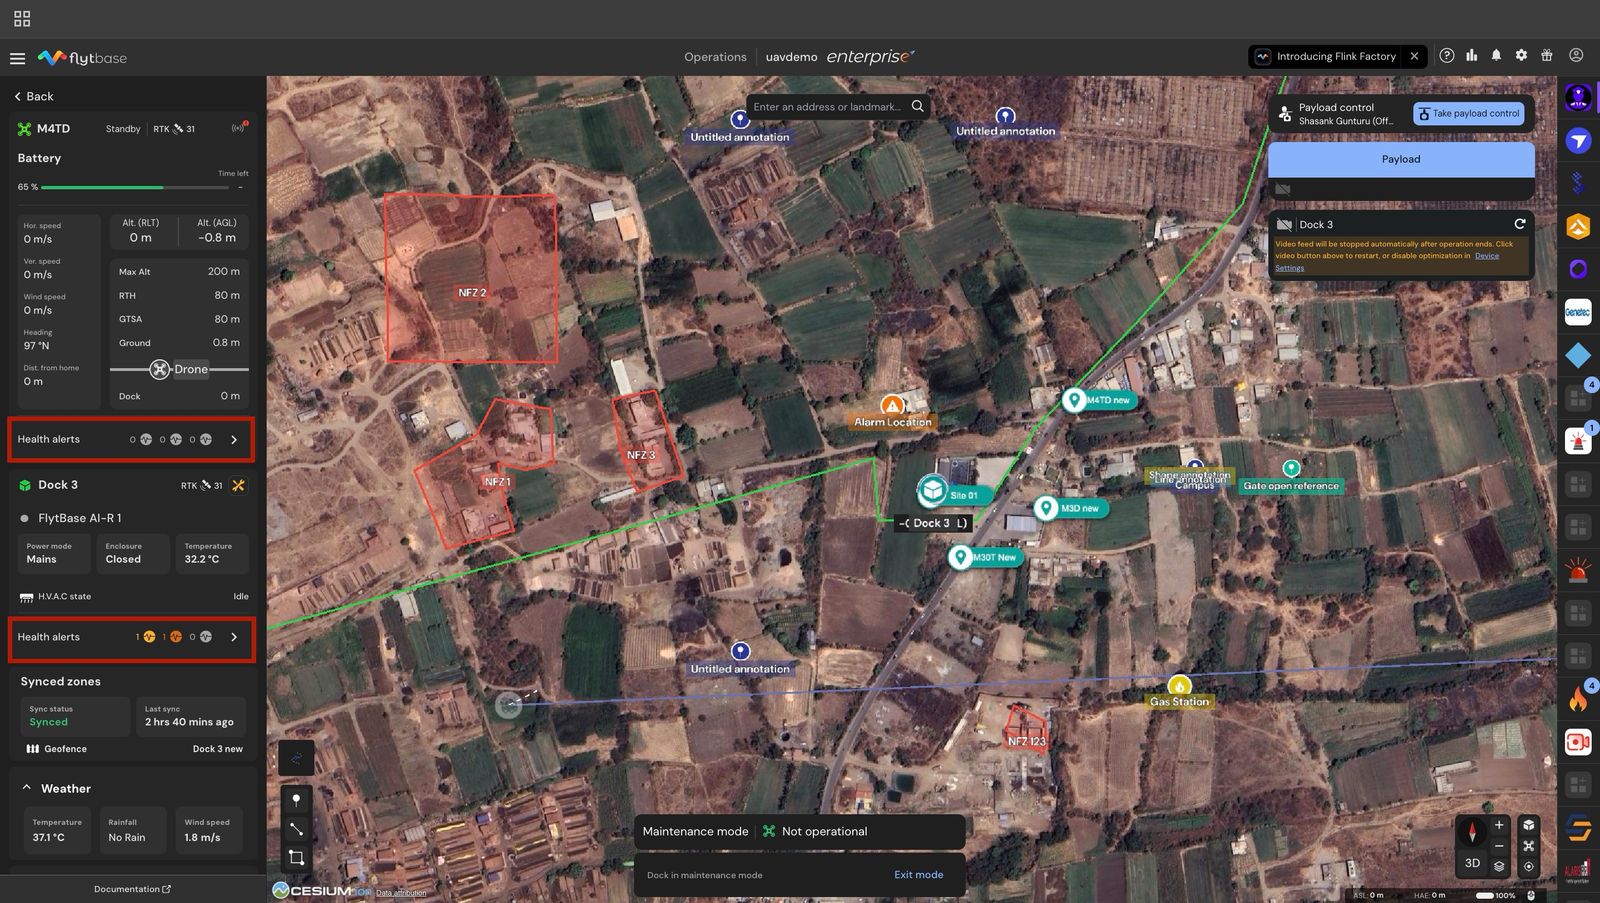Viewport: 1600px width, 903px height.
Task: Select the NFZ 2 no-fly zone
Action: point(471,278)
